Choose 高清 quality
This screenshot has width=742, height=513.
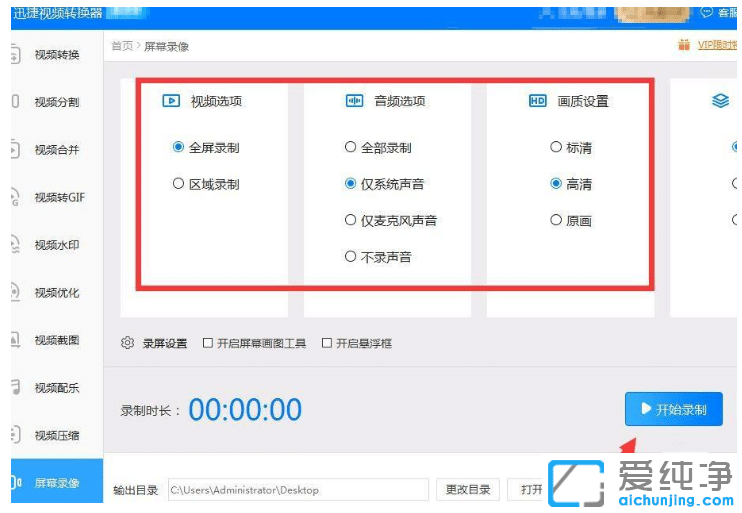click(571, 184)
